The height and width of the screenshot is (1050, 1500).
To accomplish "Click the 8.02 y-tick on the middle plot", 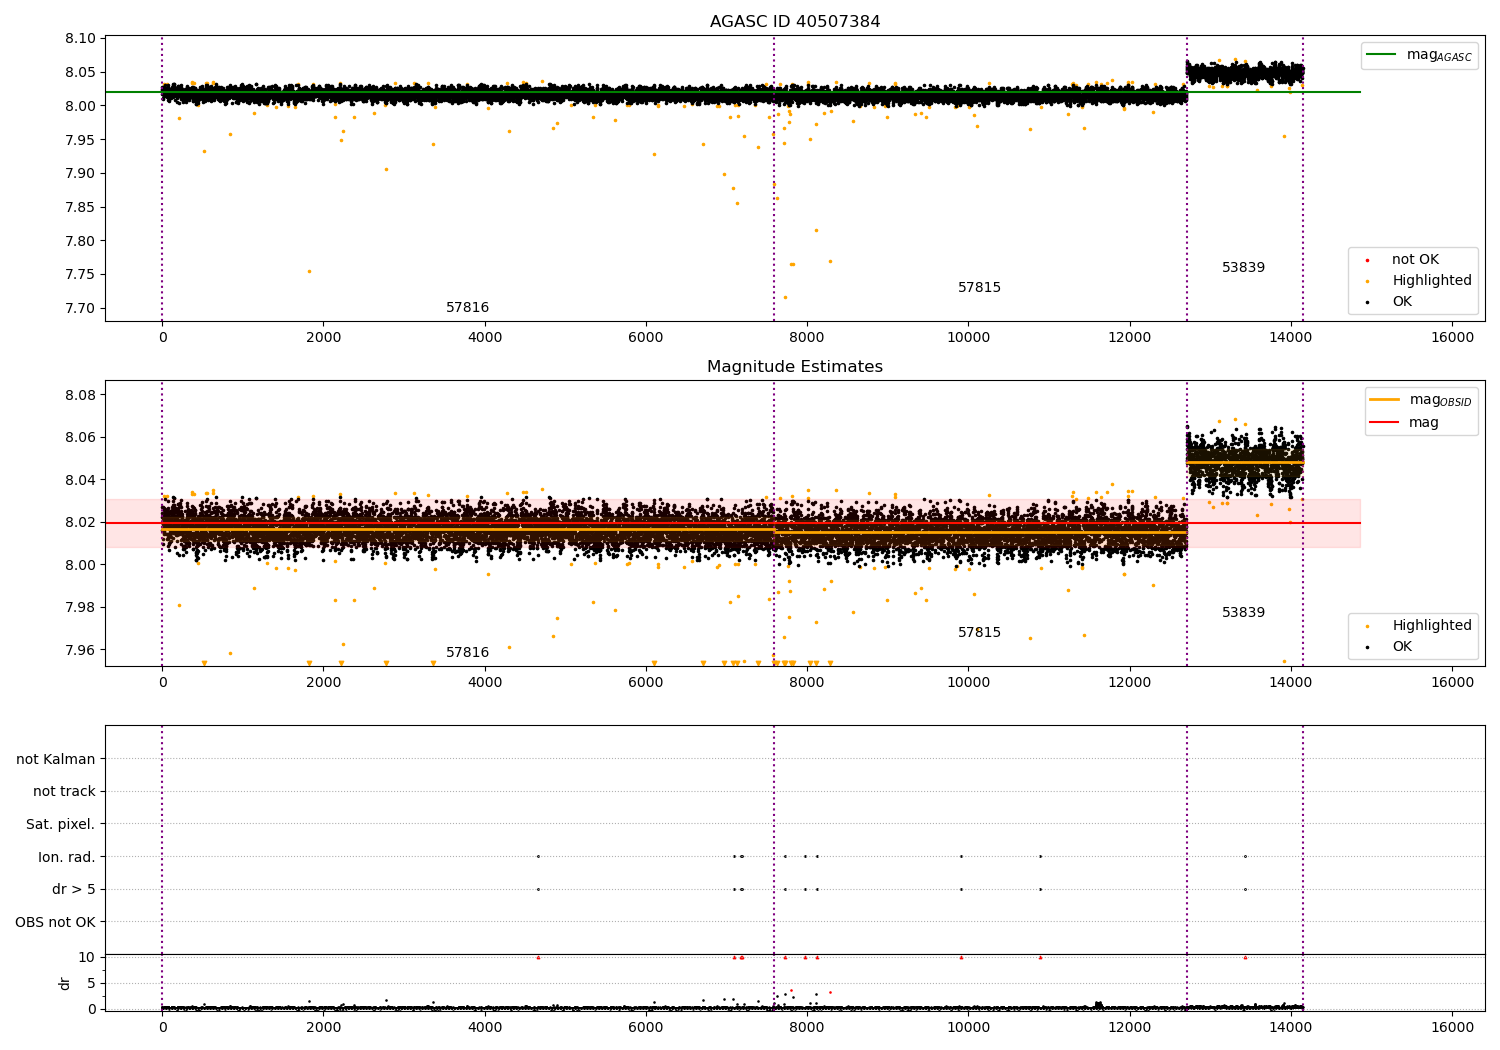I will click(x=80, y=523).
